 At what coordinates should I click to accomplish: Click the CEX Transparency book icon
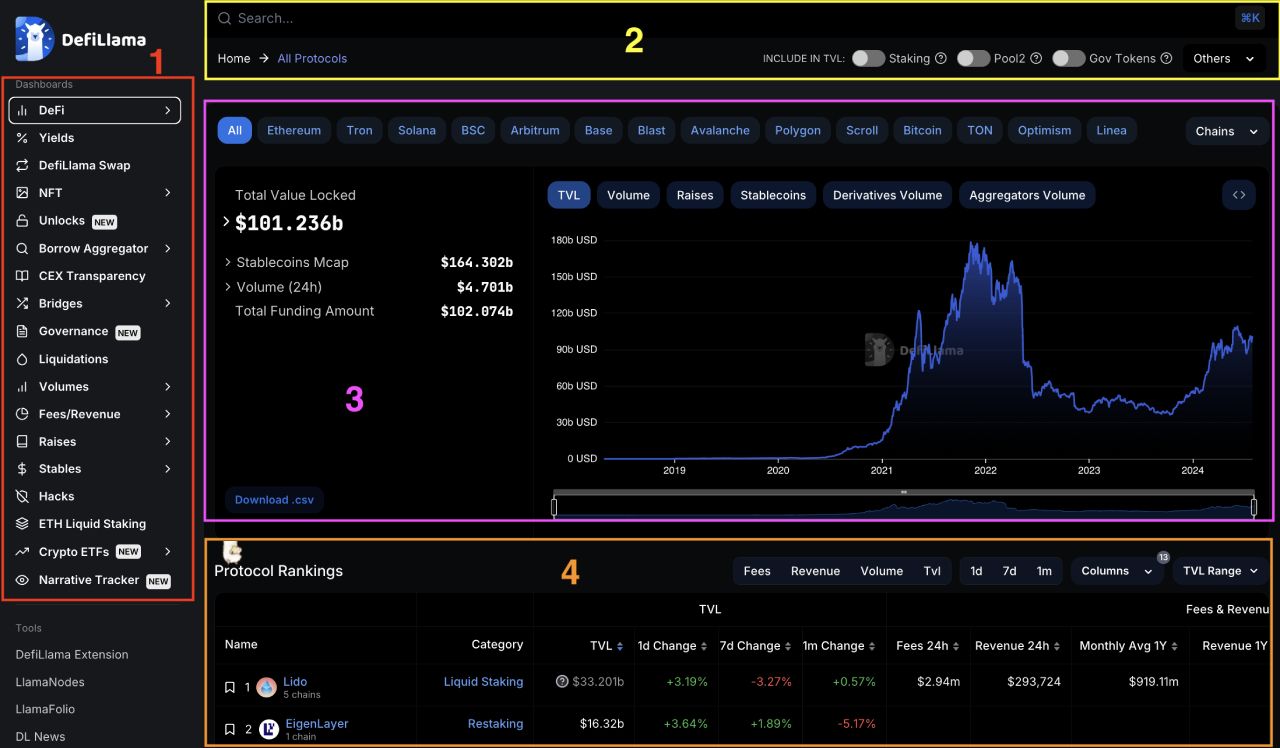22,276
